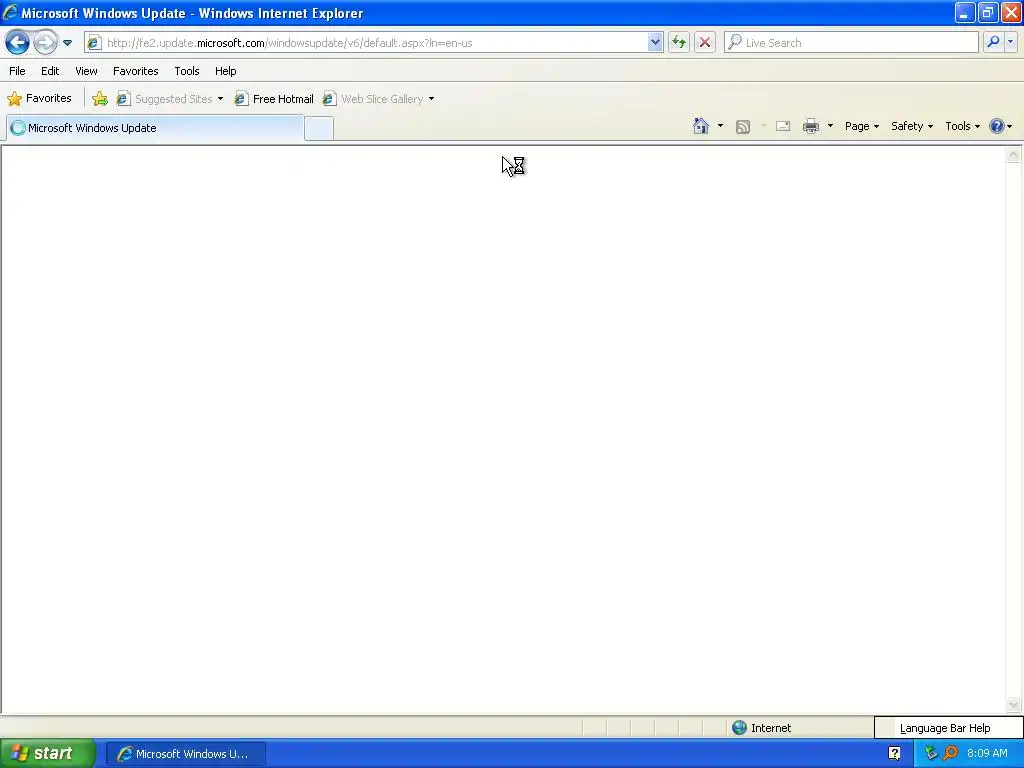Click the Language Bar help tray icon

tap(894, 754)
